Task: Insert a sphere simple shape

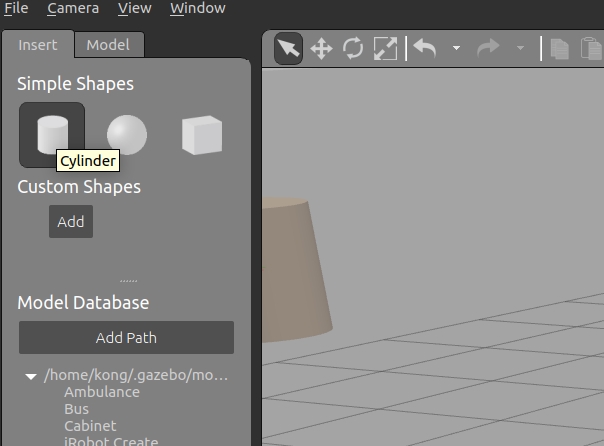Action: click(127, 134)
